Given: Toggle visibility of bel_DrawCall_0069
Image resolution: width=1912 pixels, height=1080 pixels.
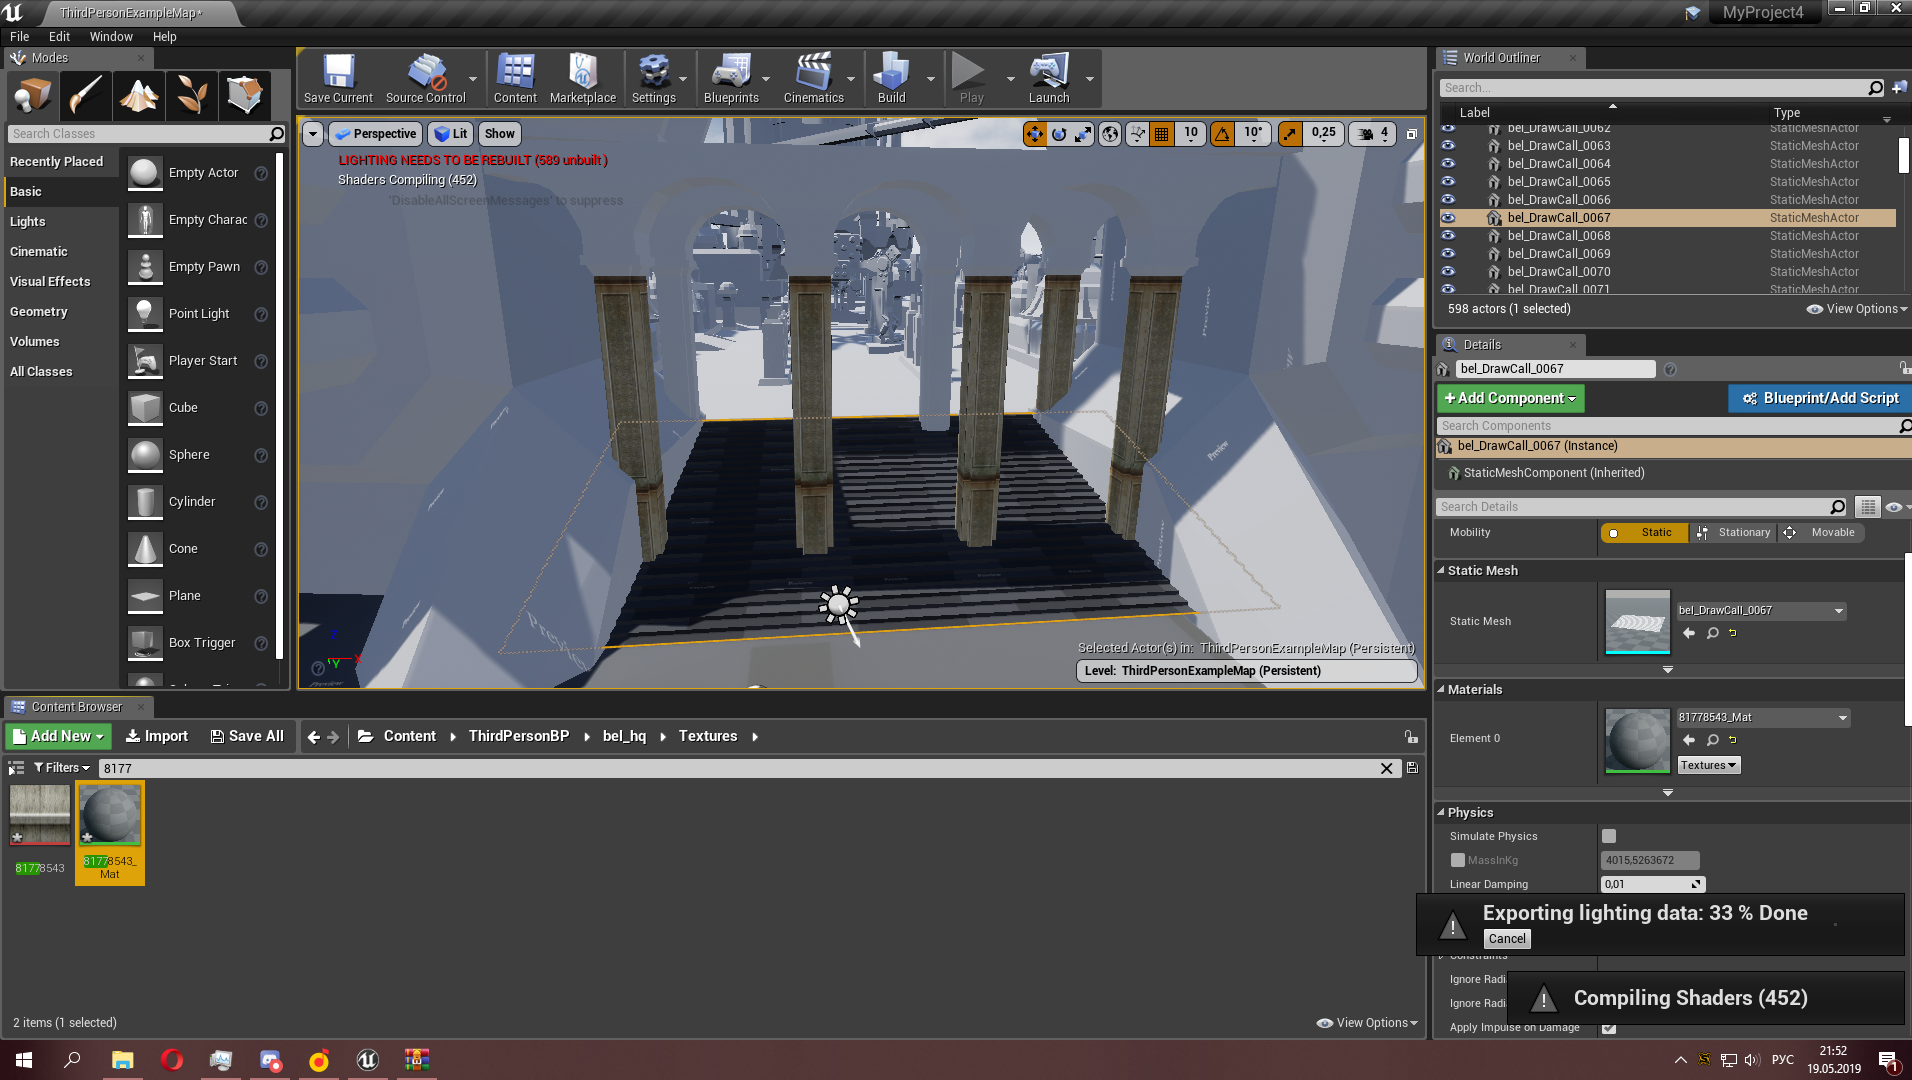Looking at the screenshot, I should point(1448,253).
